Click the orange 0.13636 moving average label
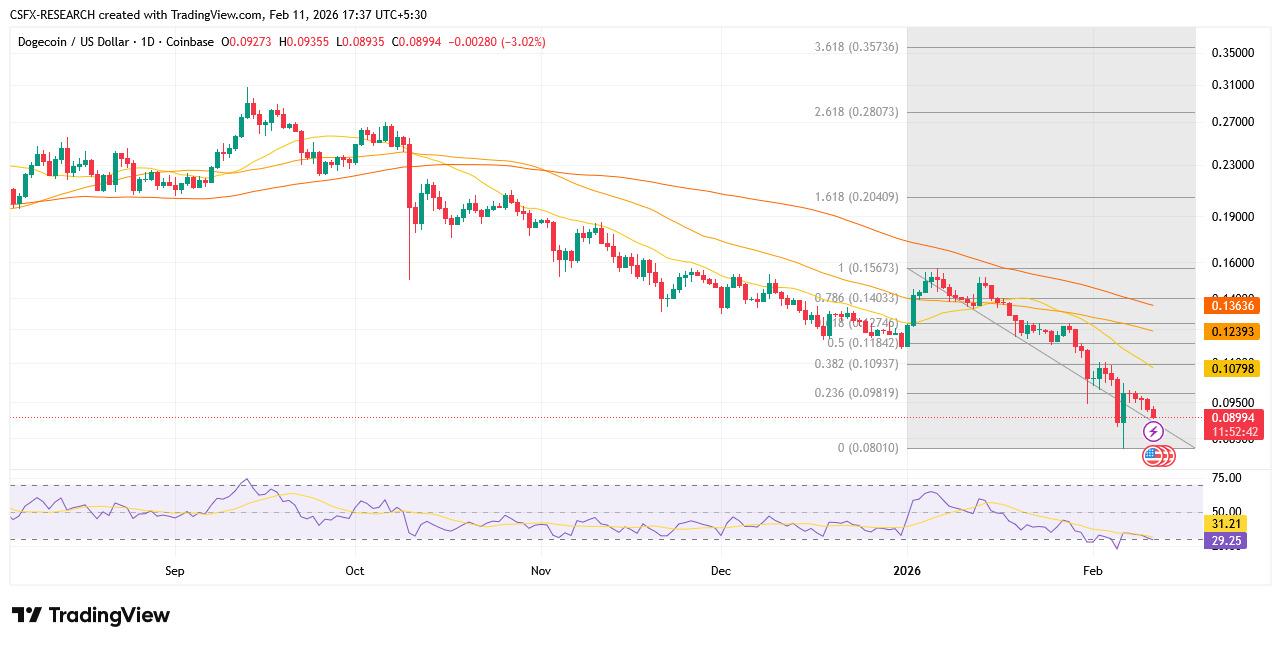This screenshot has width=1281, height=645. pos(1235,307)
